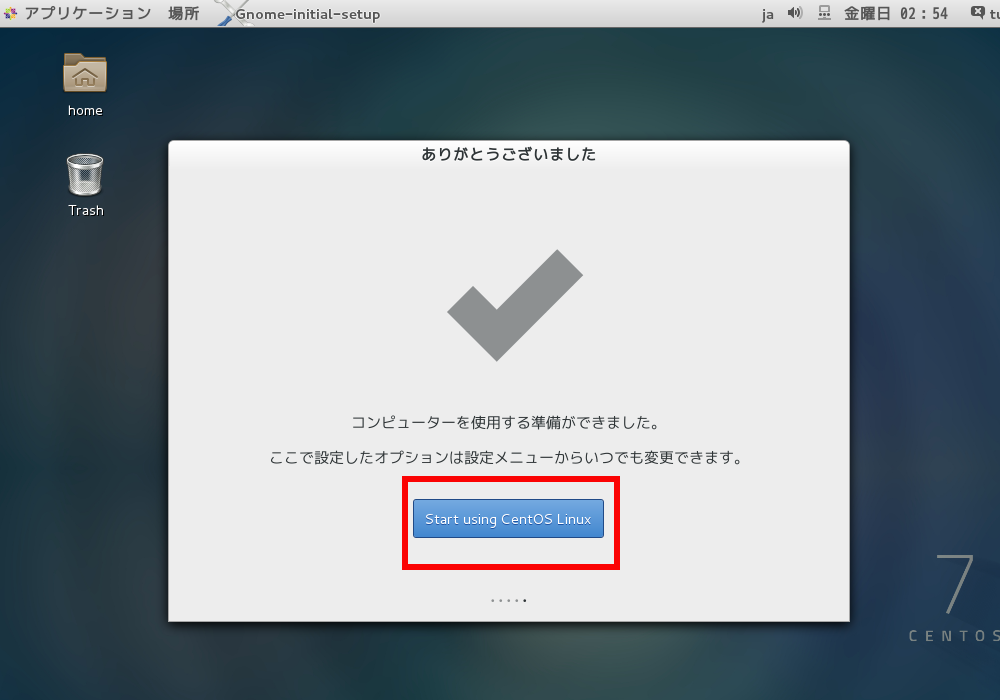The width and height of the screenshot is (1000, 700).
Task: Click the CentOS 7 wallpaper logo
Action: pos(954,598)
